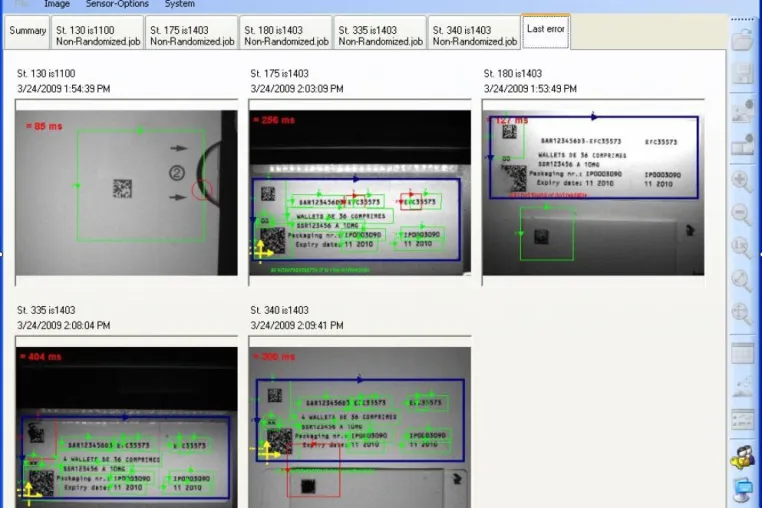Select the St. 175 is1403 camera image
Image resolution: width=762 pixels, height=508 pixels.
pyautogui.click(x=360, y=193)
